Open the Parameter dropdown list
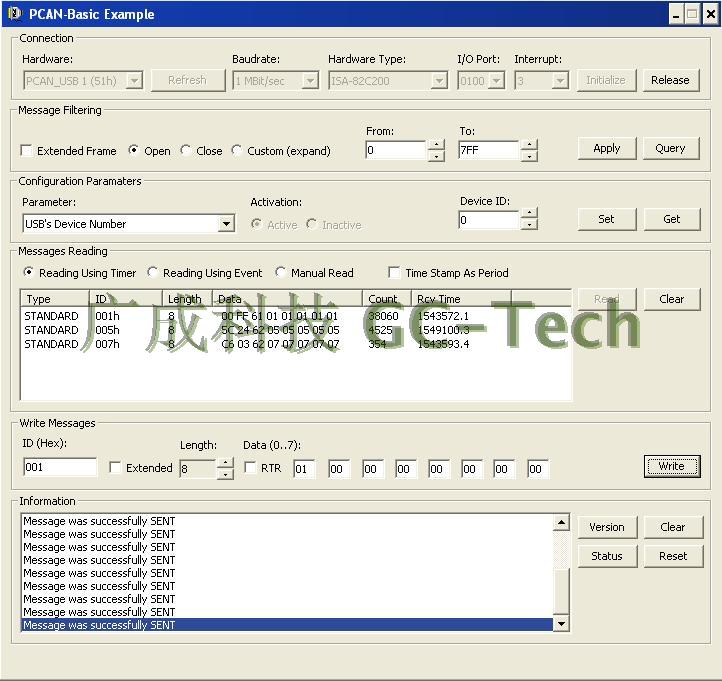Screen dimensions: 722x681 pos(226,224)
